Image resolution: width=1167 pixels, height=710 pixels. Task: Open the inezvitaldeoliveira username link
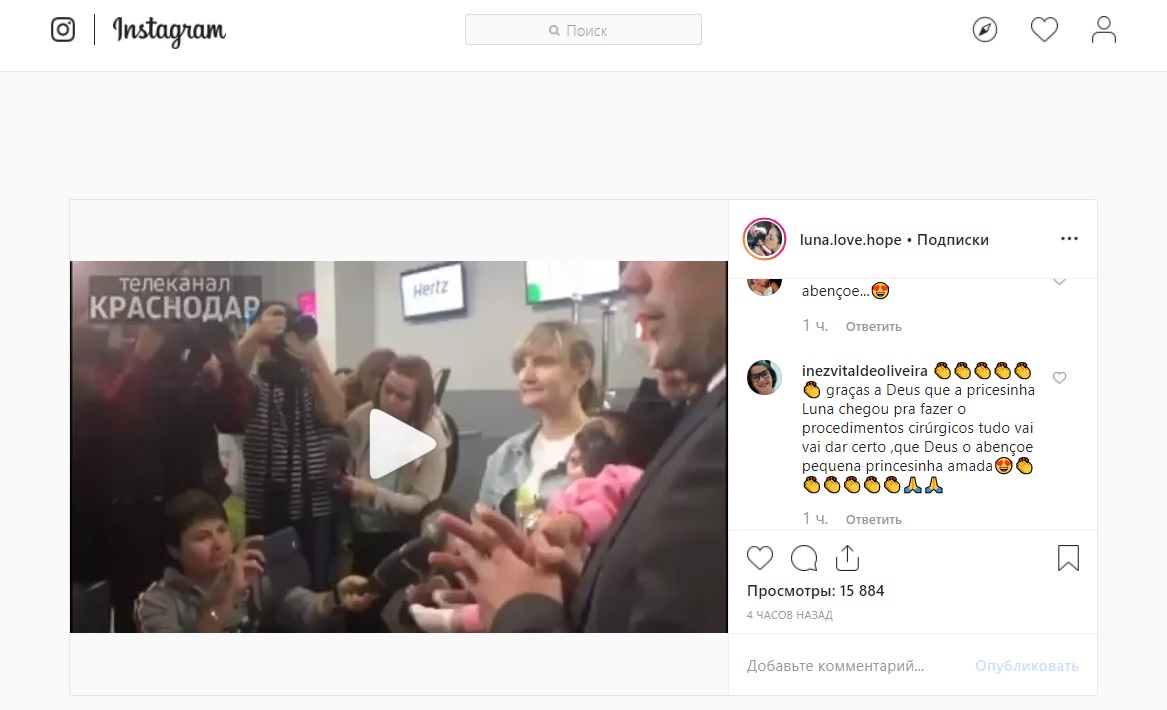point(864,371)
